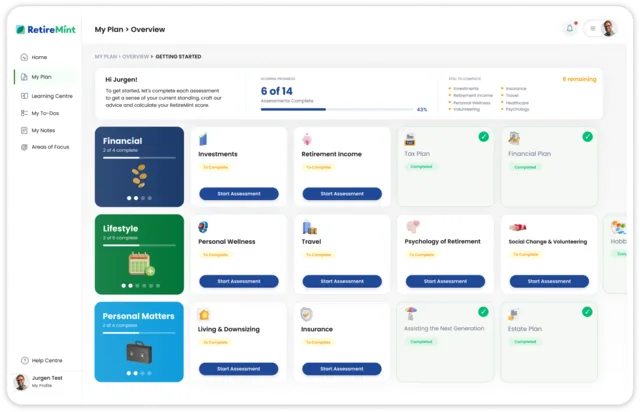640x412 pixels.
Task: Click the MY PLAN breadcrumb
Action: click(106, 57)
